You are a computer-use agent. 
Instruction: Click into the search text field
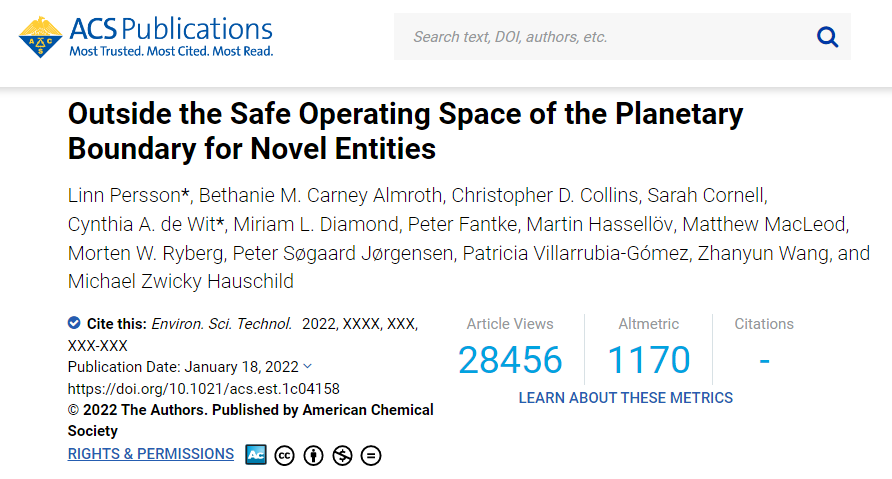(x=600, y=37)
